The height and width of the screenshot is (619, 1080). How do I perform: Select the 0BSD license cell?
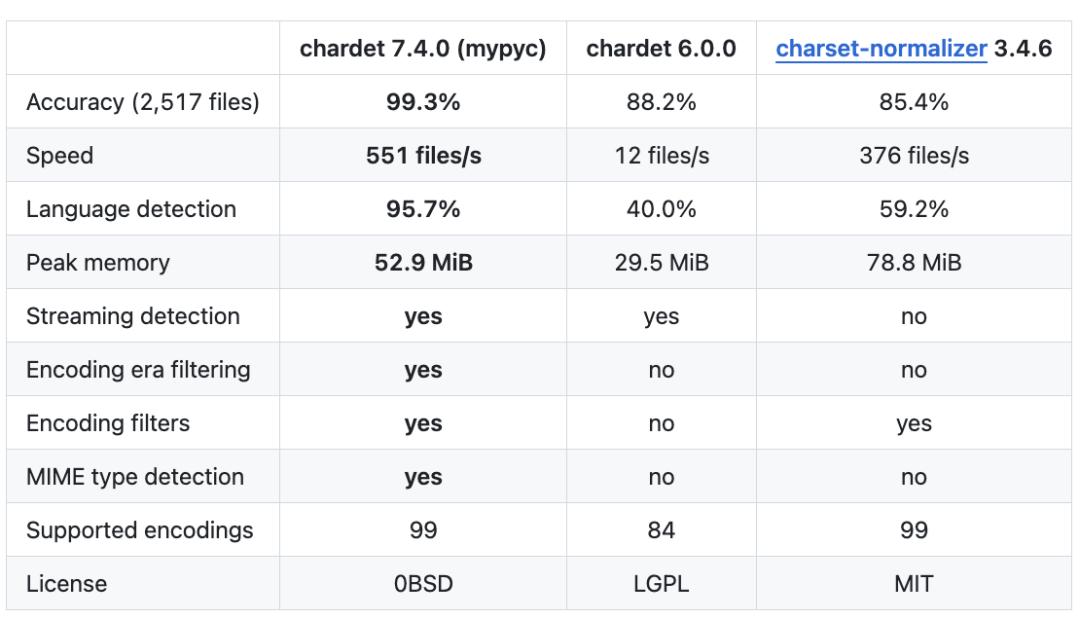click(423, 584)
